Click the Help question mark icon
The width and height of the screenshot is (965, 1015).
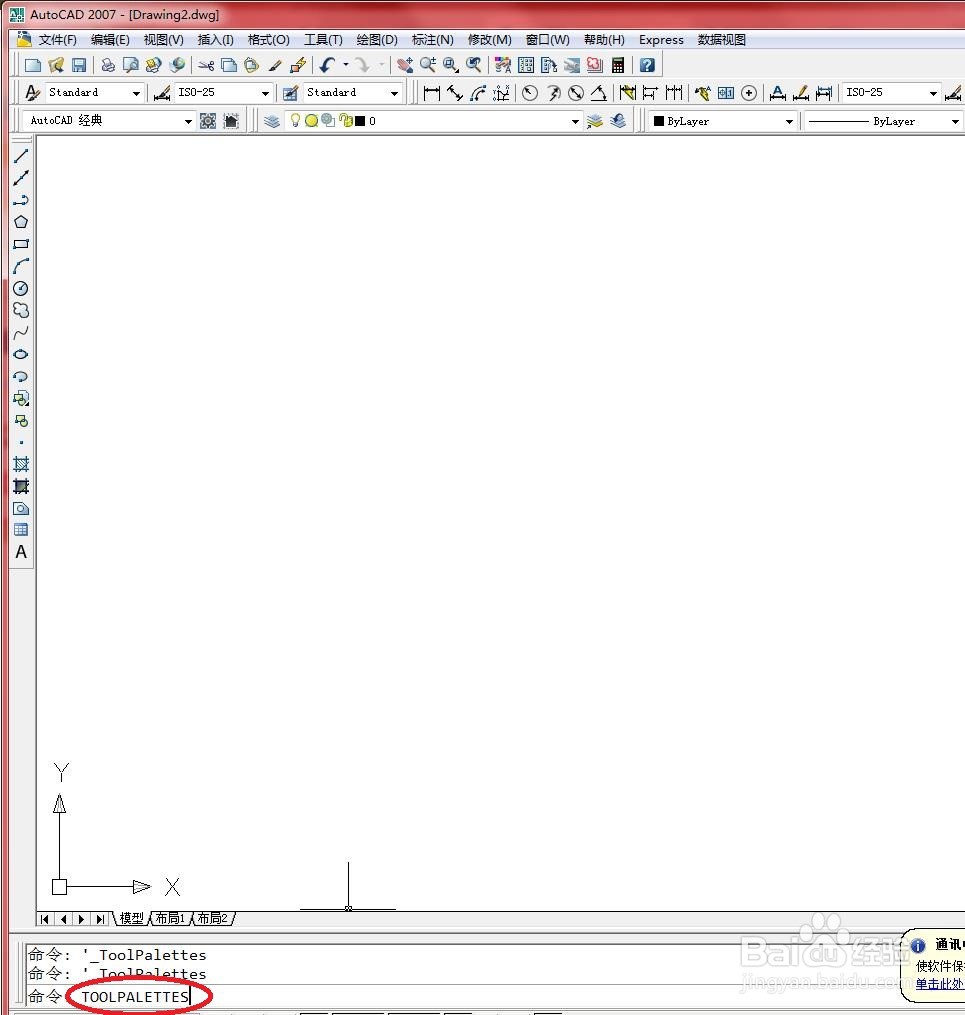(x=647, y=65)
